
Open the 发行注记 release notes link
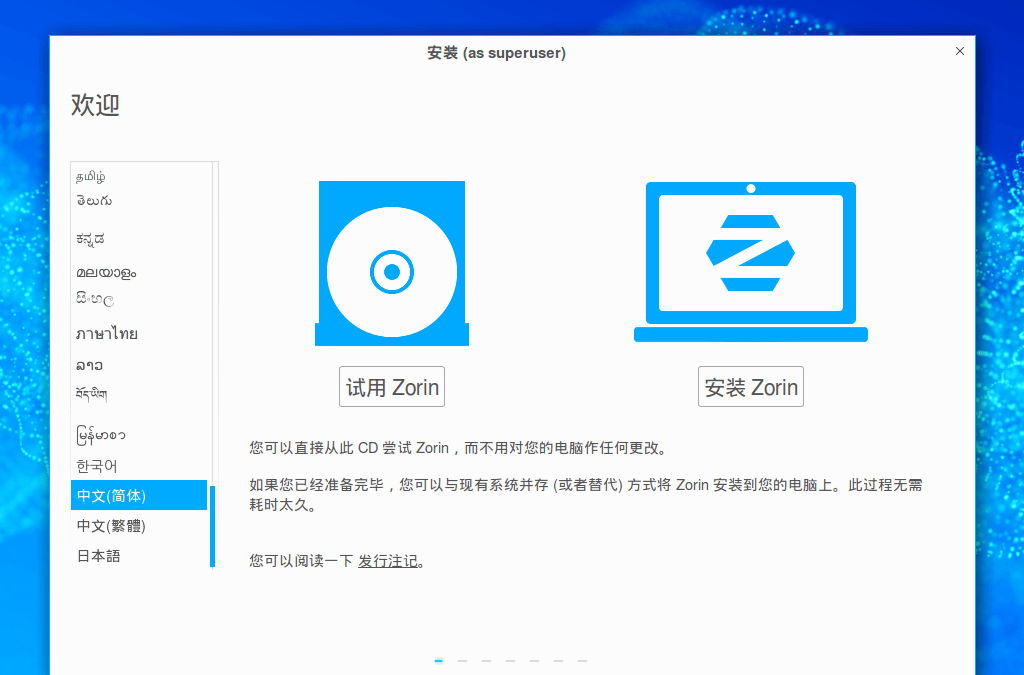coord(388,561)
